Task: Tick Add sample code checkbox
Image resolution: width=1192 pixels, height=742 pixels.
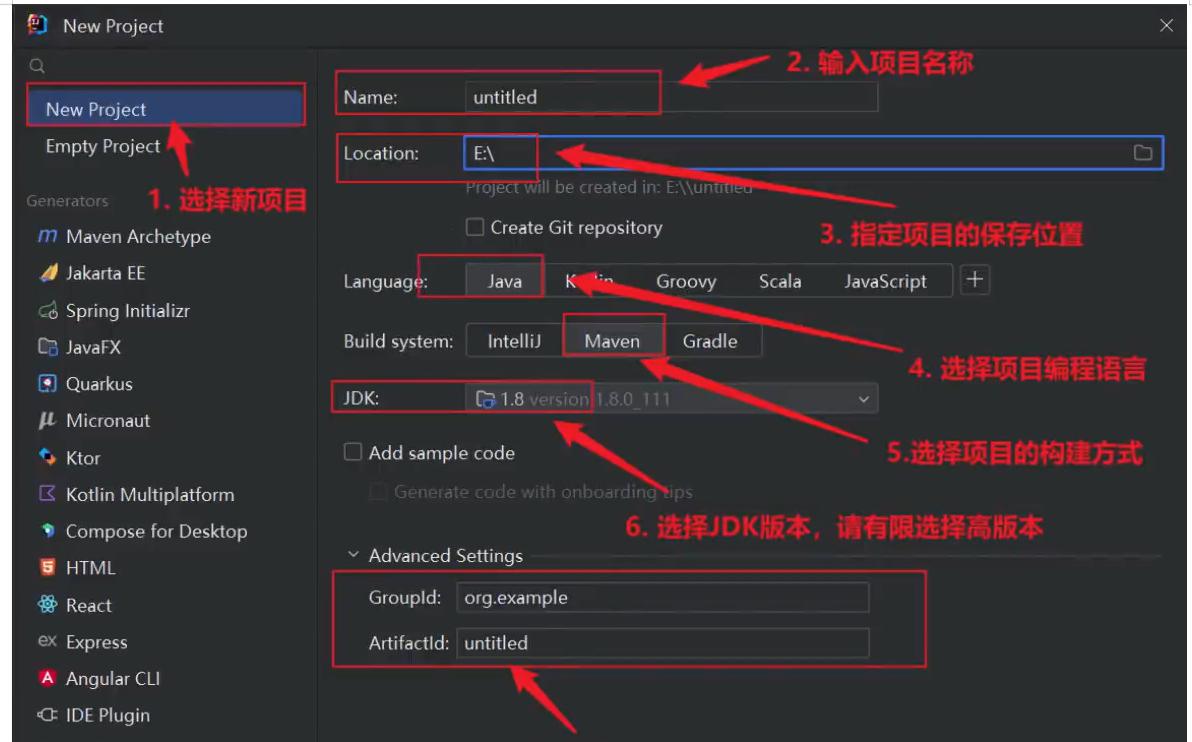Action: pyautogui.click(x=353, y=452)
